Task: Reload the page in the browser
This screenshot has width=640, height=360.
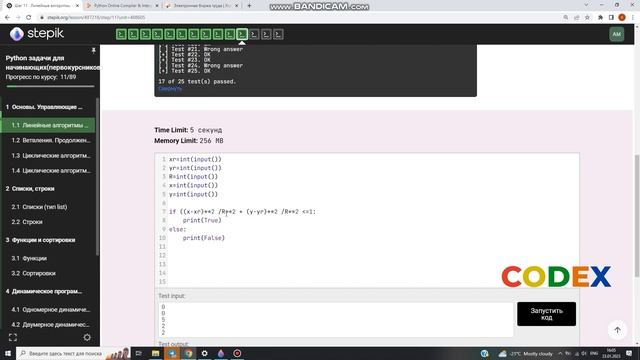Action: [29, 18]
